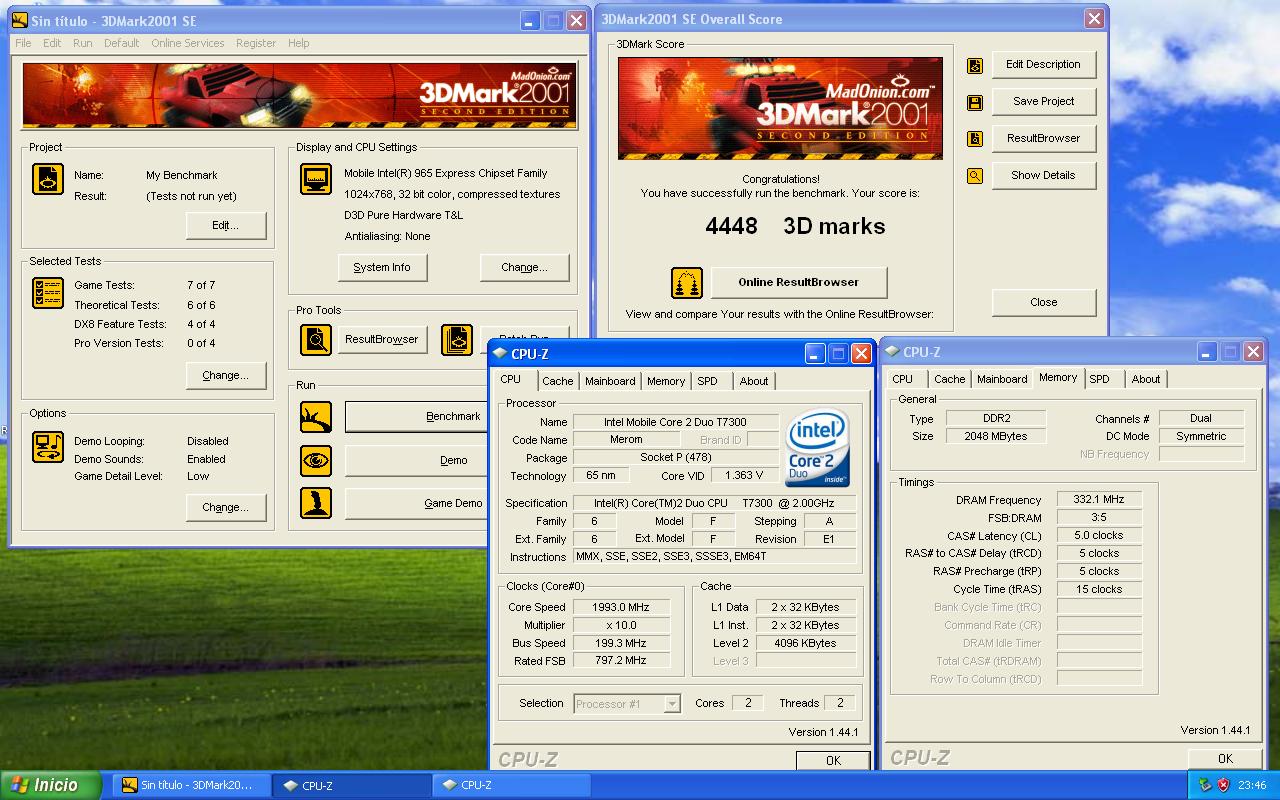Click the monitor icon in Display and CPU Settings
This screenshot has width=1280, height=800.
316,179
